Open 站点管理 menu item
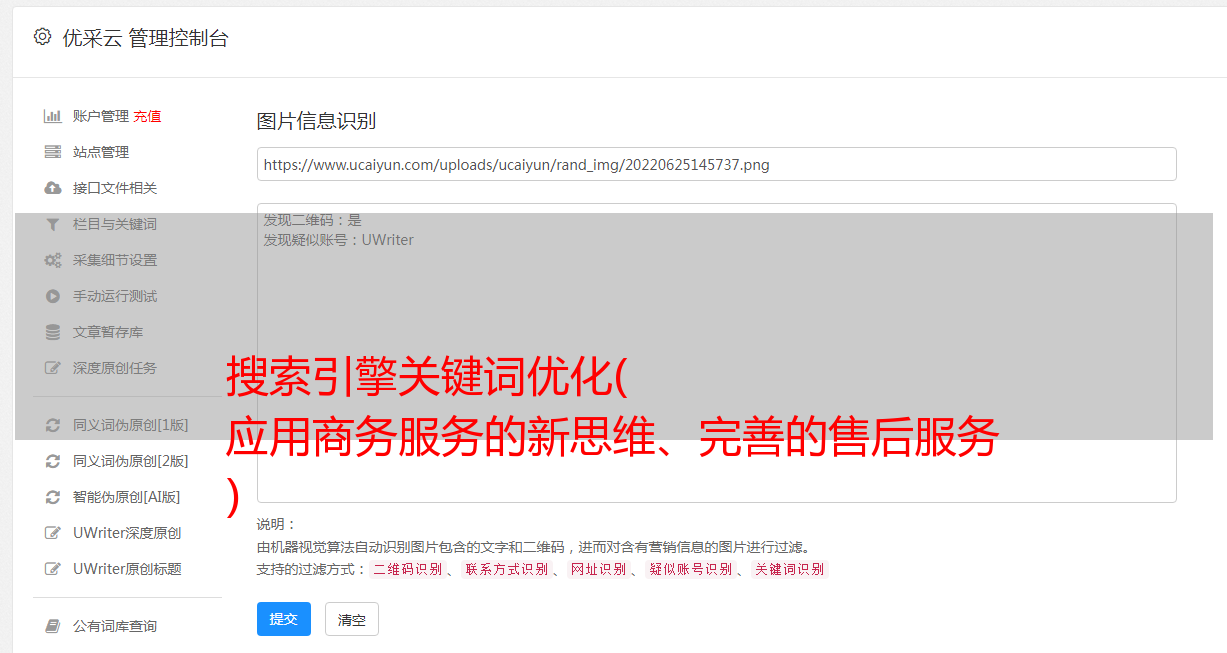This screenshot has height=653, width=1227. pyautogui.click(x=101, y=152)
